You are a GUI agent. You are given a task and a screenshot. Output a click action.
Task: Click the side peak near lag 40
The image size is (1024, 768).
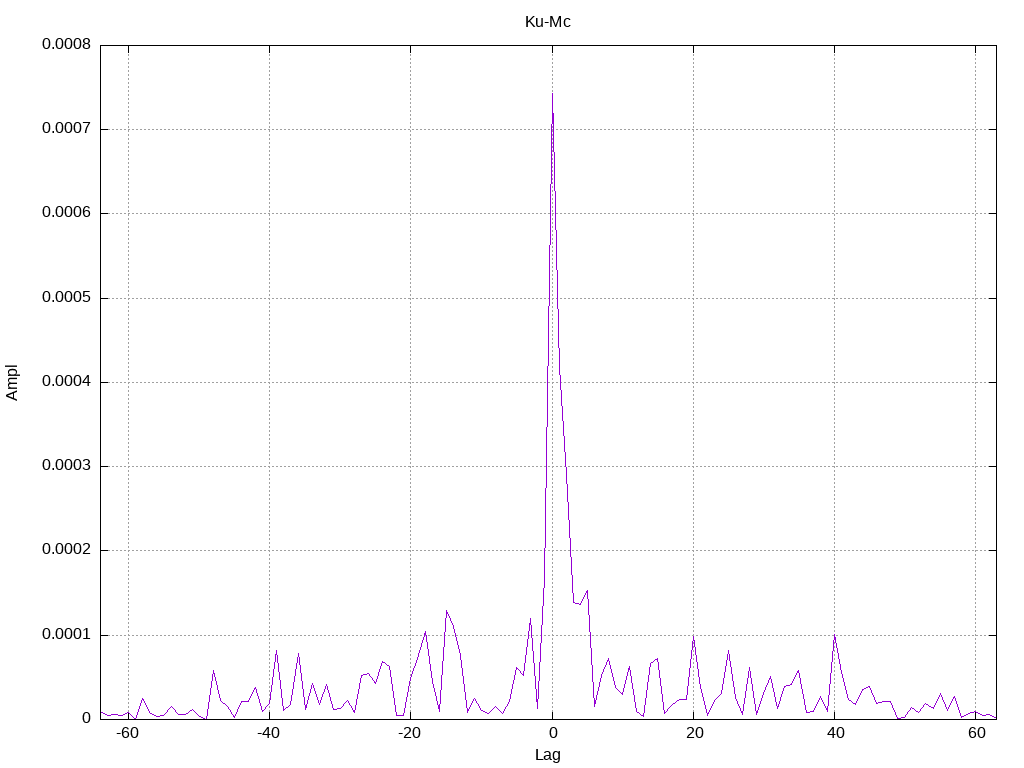point(835,635)
